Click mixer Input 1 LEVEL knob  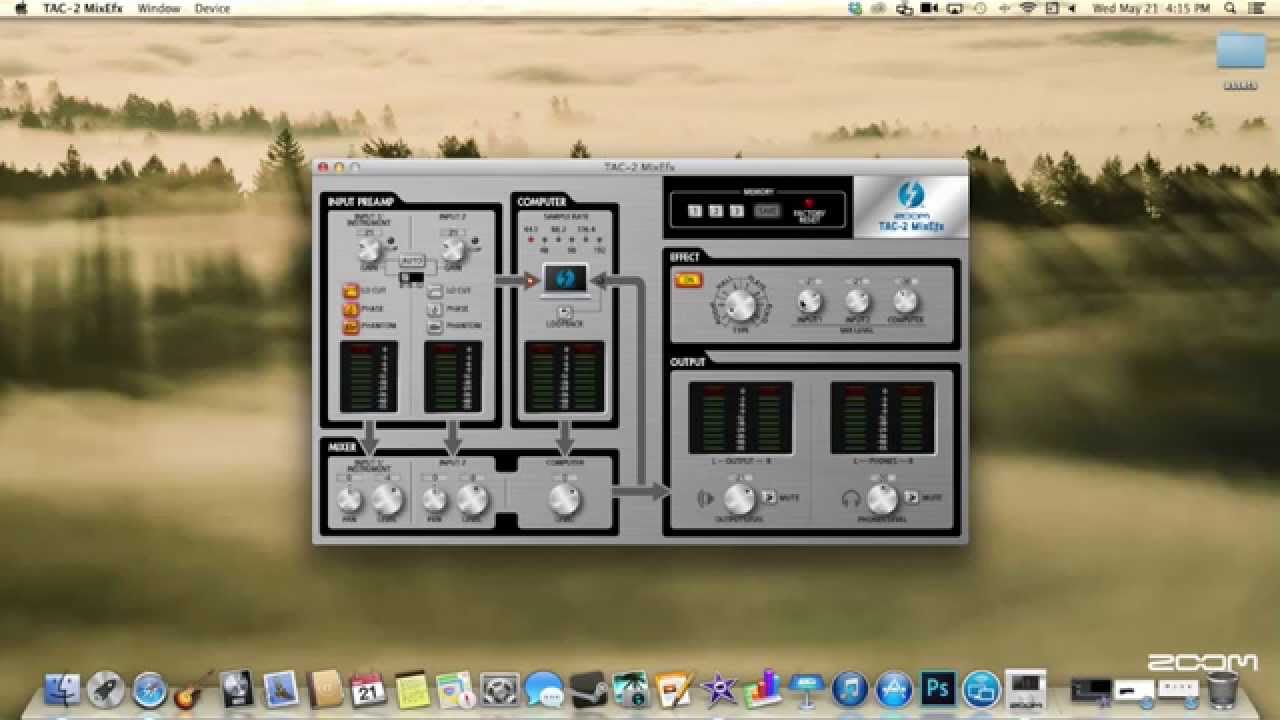[x=387, y=499]
